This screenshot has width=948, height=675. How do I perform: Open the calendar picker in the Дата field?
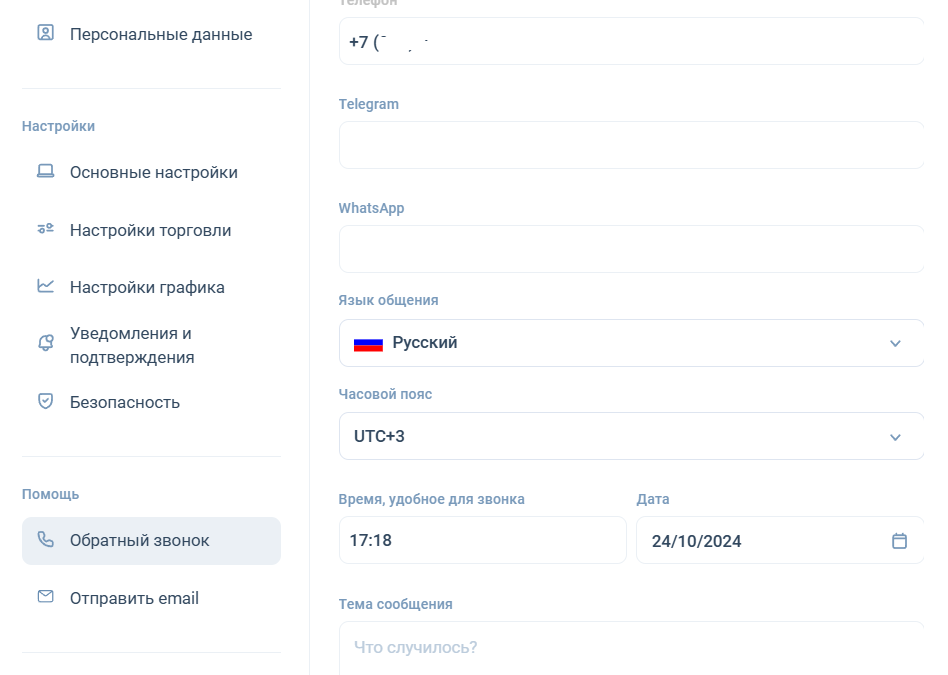899,541
